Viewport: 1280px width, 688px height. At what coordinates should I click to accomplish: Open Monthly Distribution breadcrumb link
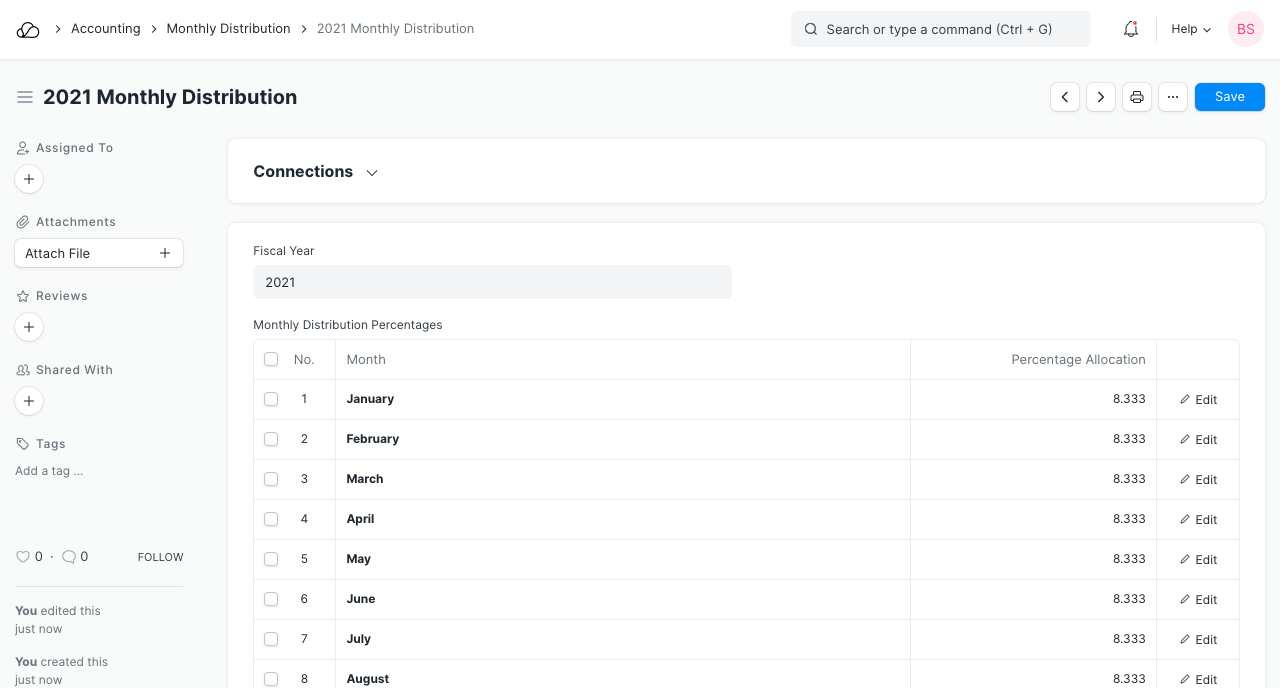click(228, 29)
